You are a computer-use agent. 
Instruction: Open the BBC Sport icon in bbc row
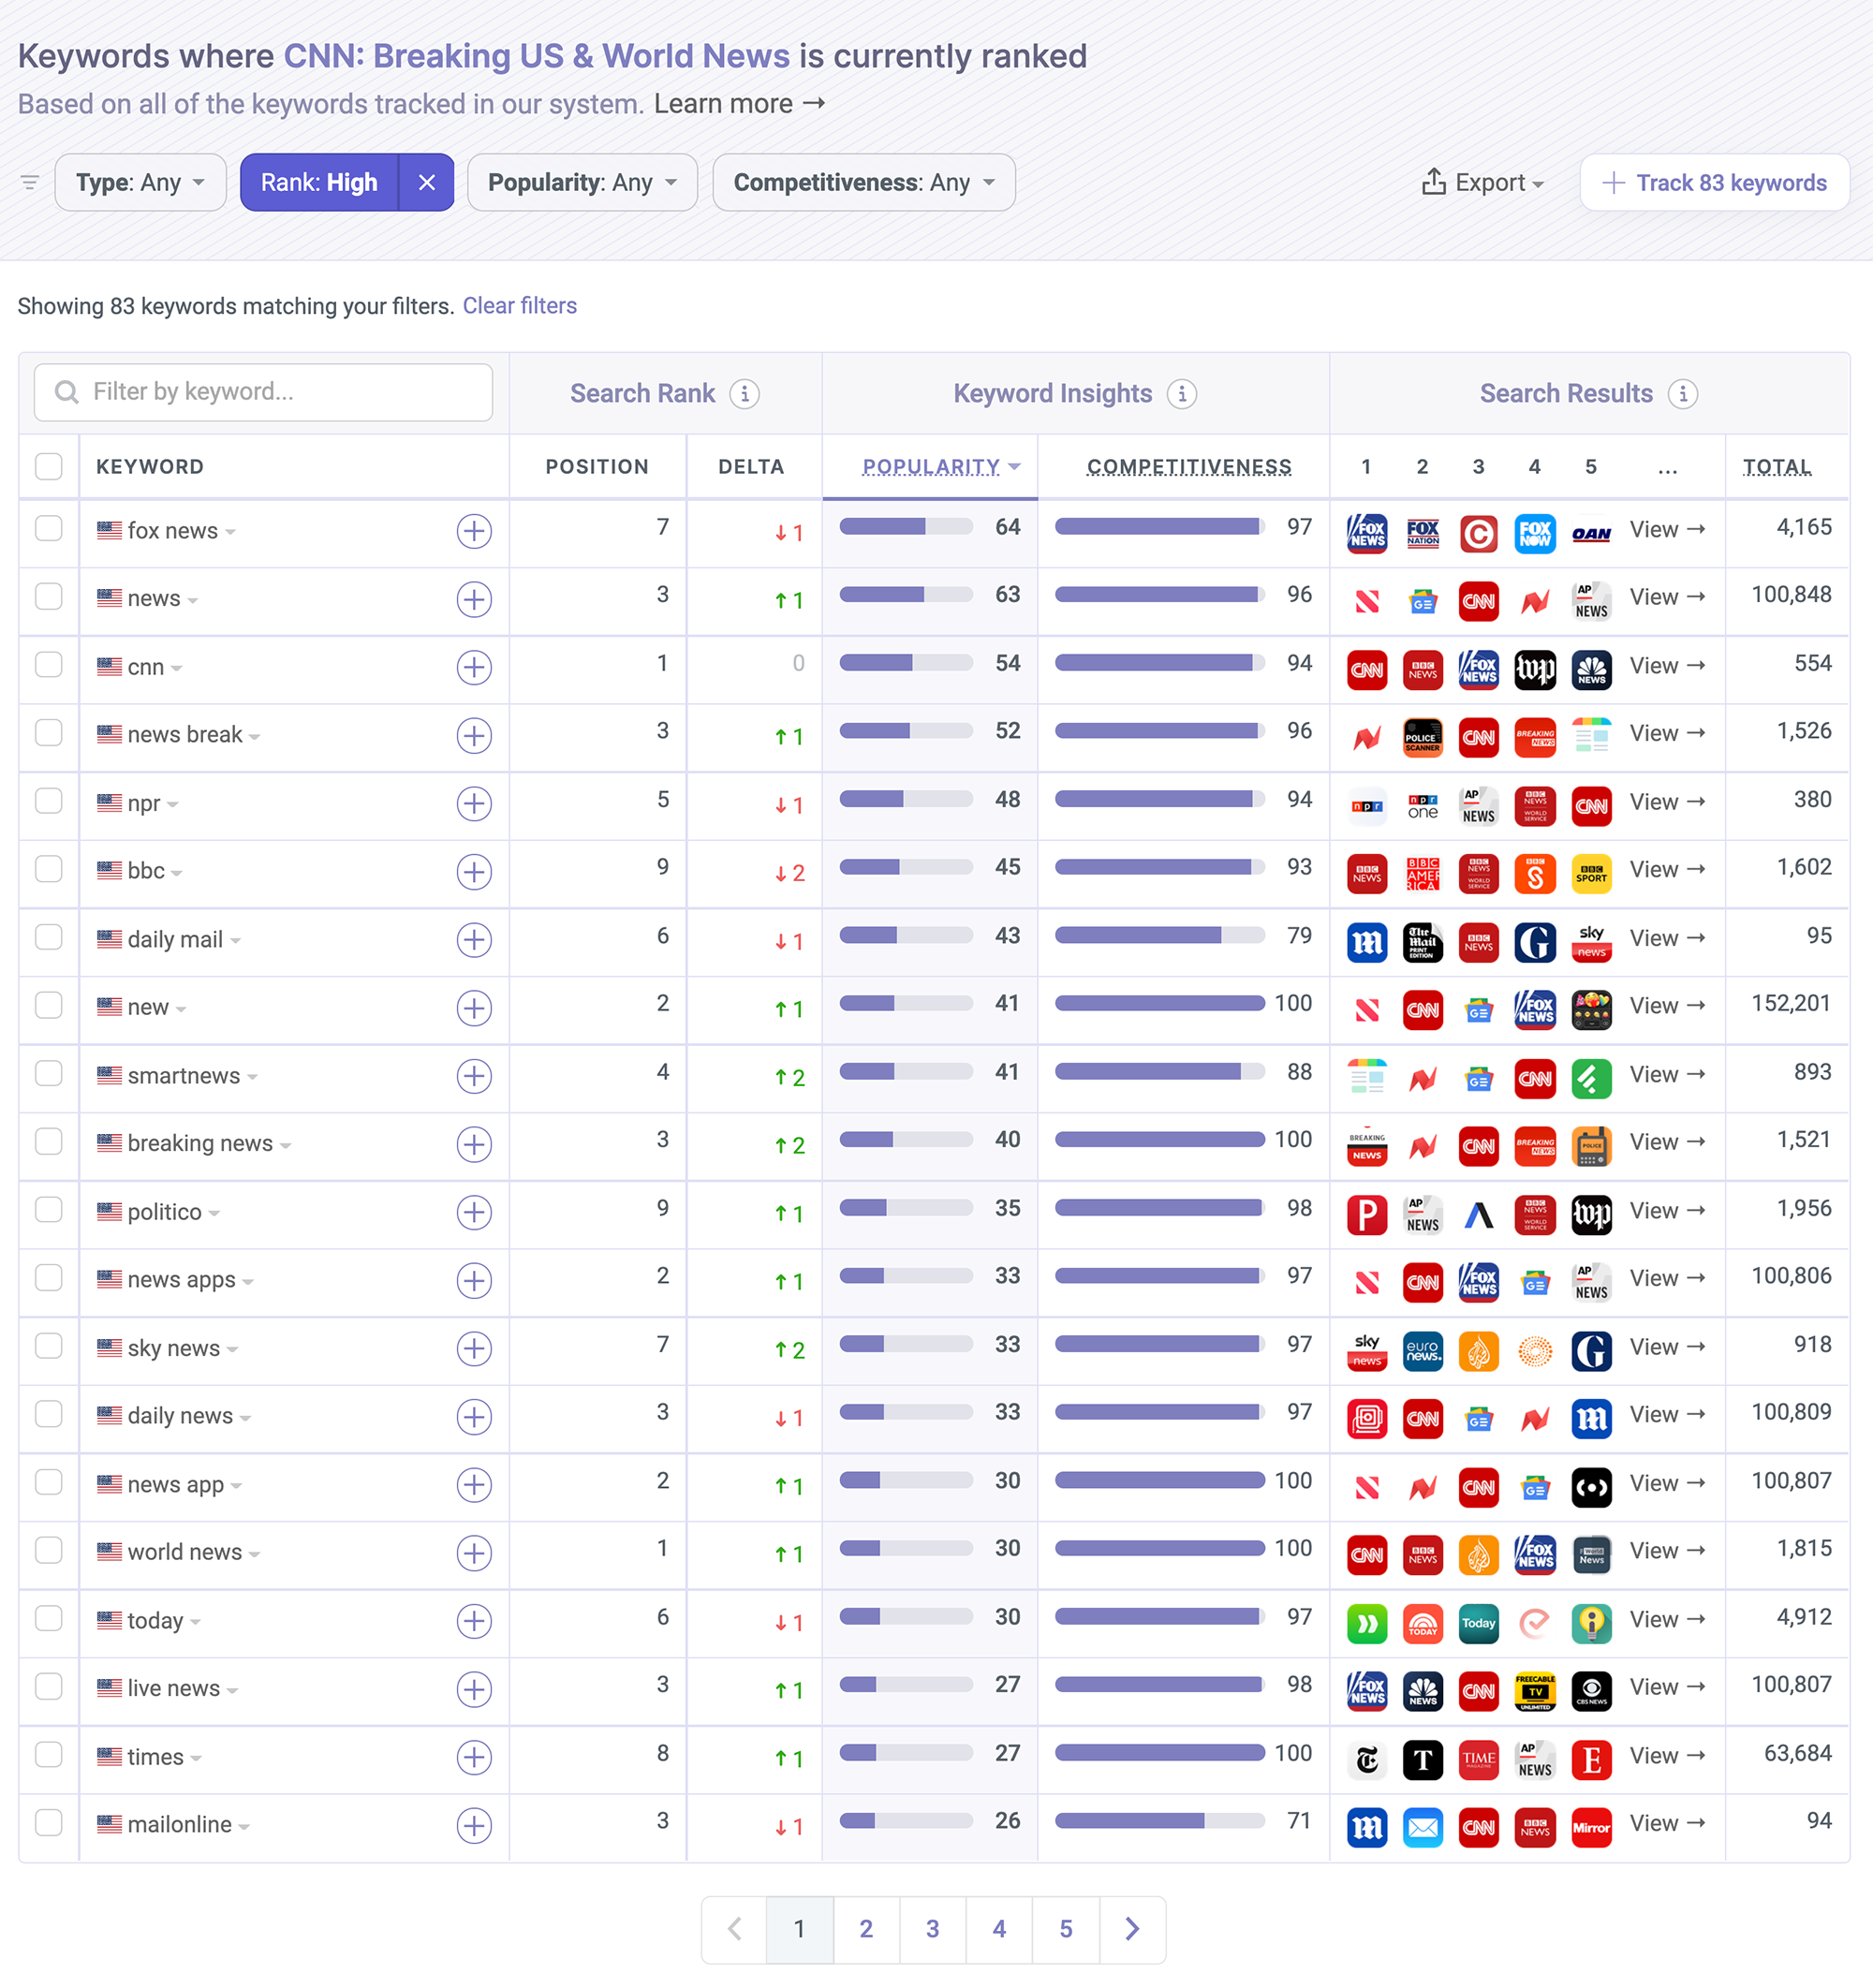(x=1591, y=873)
